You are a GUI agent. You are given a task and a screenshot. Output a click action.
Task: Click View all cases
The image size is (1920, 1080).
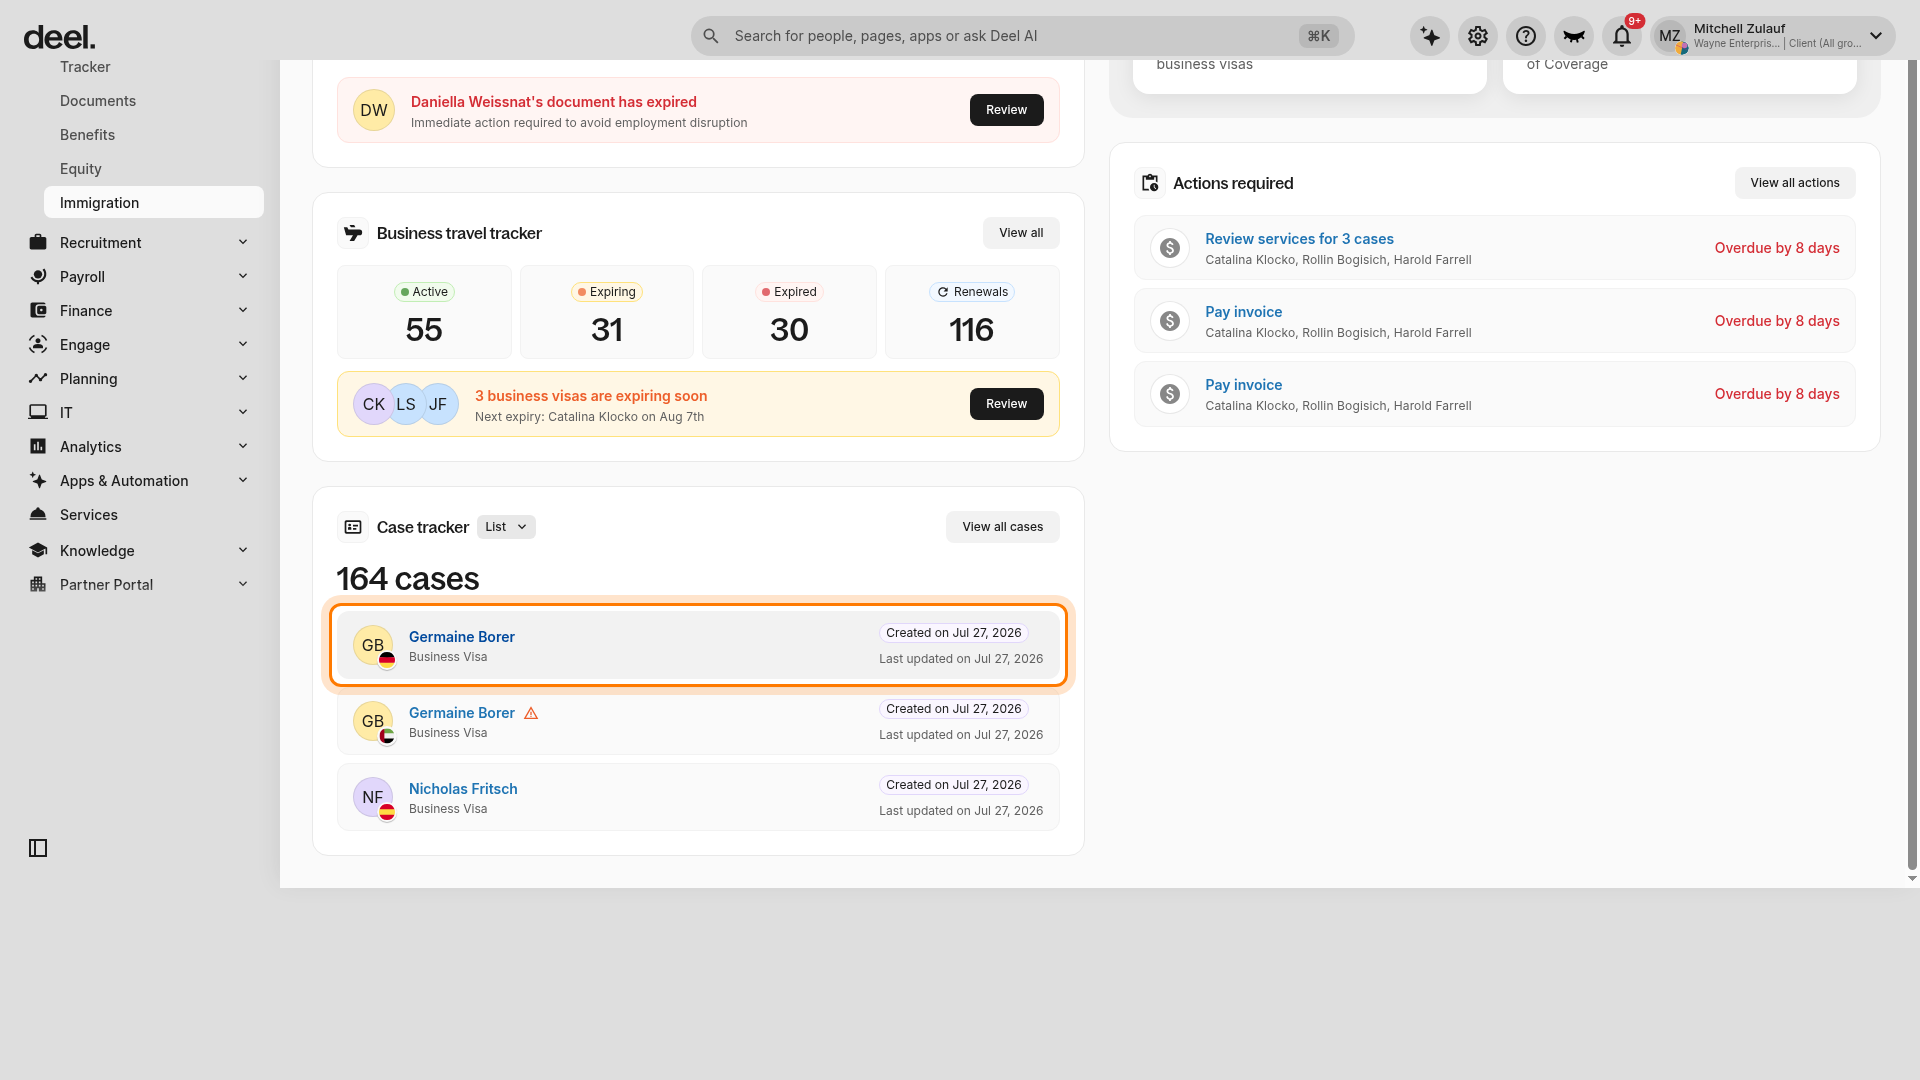[x=1003, y=527]
